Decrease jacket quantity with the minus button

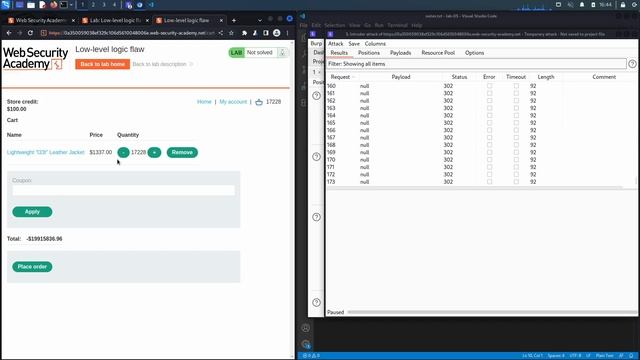coord(123,152)
